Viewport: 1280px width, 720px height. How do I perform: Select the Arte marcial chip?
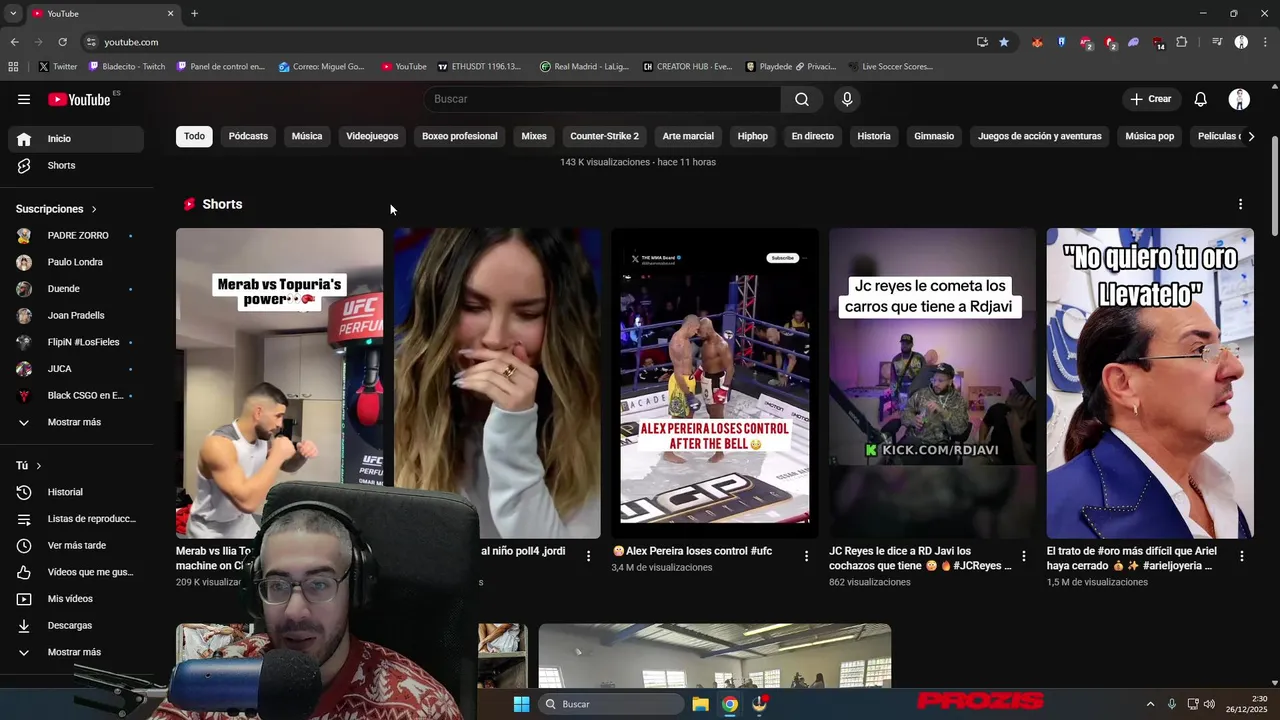click(x=688, y=136)
